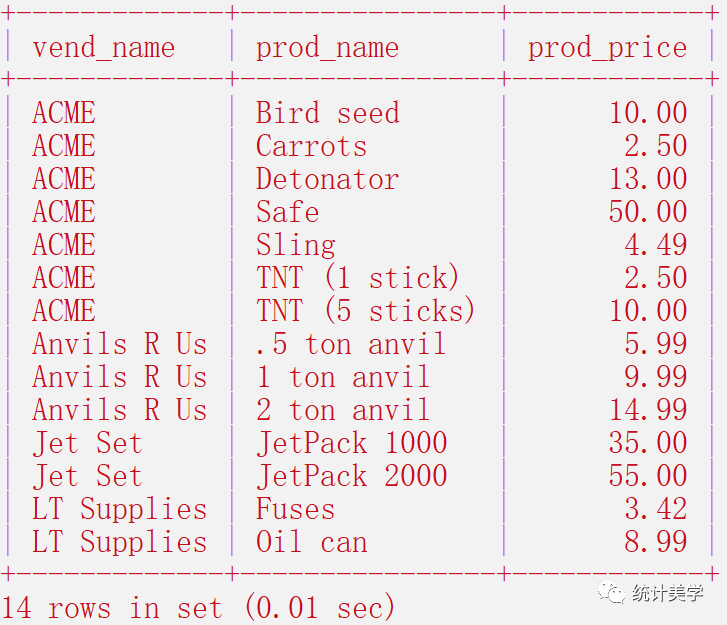Click LT Supplies vendor in Fuses row
The height and width of the screenshot is (625, 727).
(120, 510)
